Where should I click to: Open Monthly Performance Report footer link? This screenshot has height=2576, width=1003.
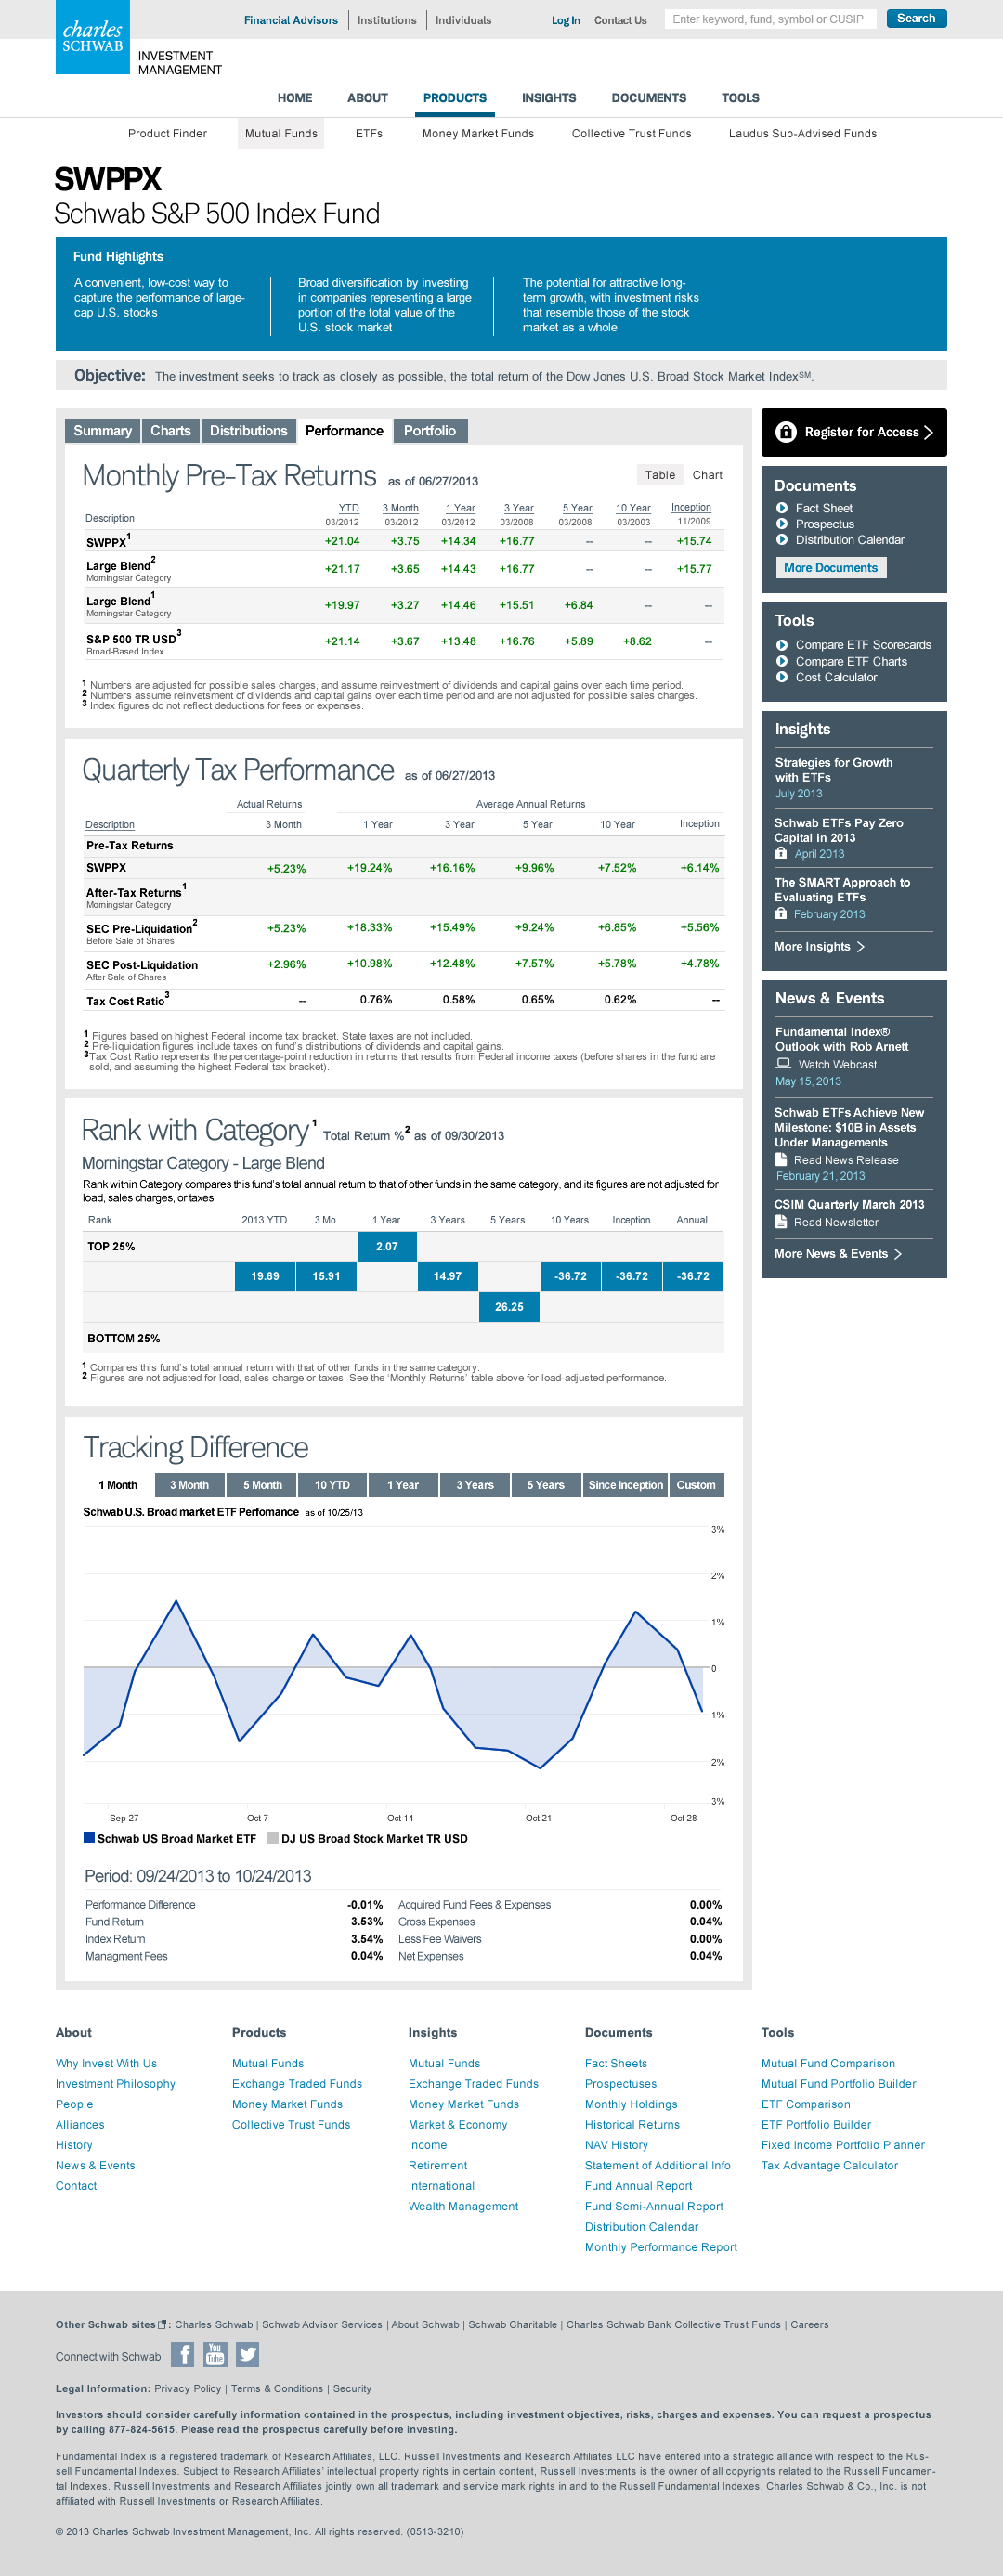tap(661, 2247)
